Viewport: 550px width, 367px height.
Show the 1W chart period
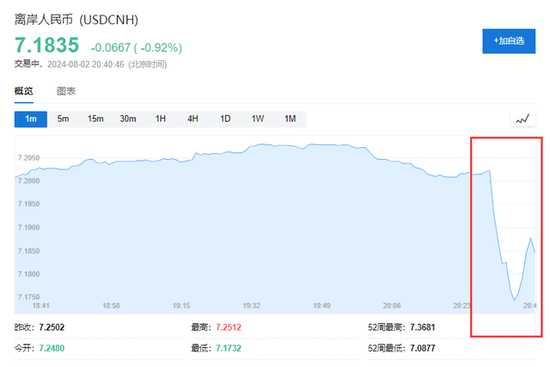(257, 119)
